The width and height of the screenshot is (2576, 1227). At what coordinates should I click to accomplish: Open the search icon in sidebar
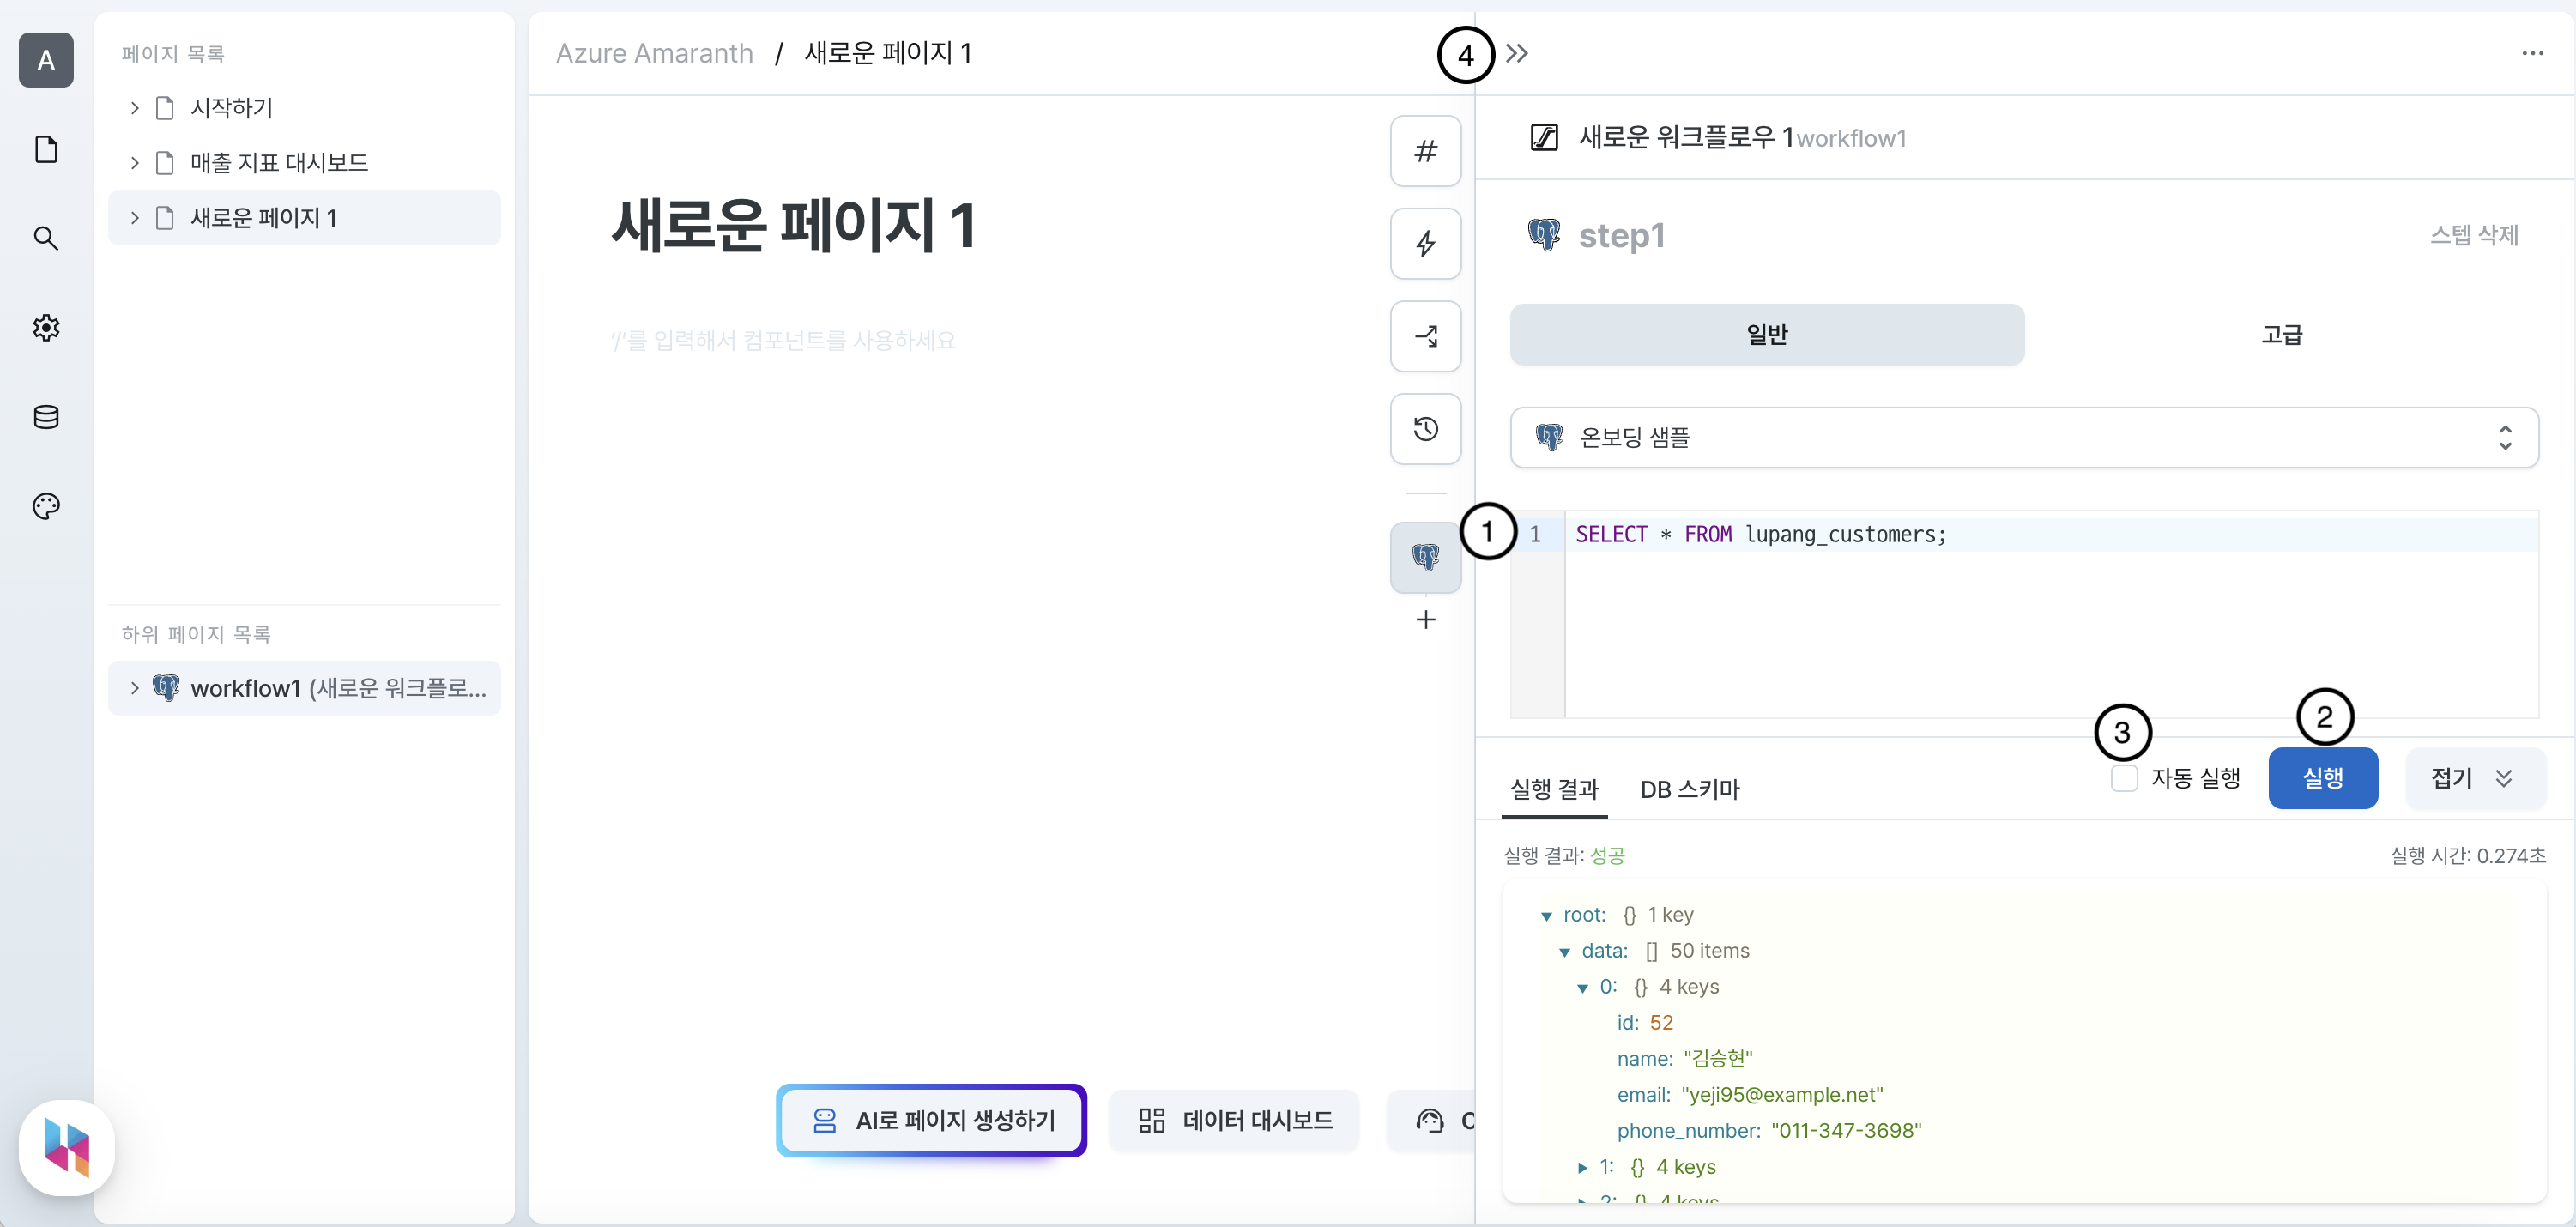[46, 238]
